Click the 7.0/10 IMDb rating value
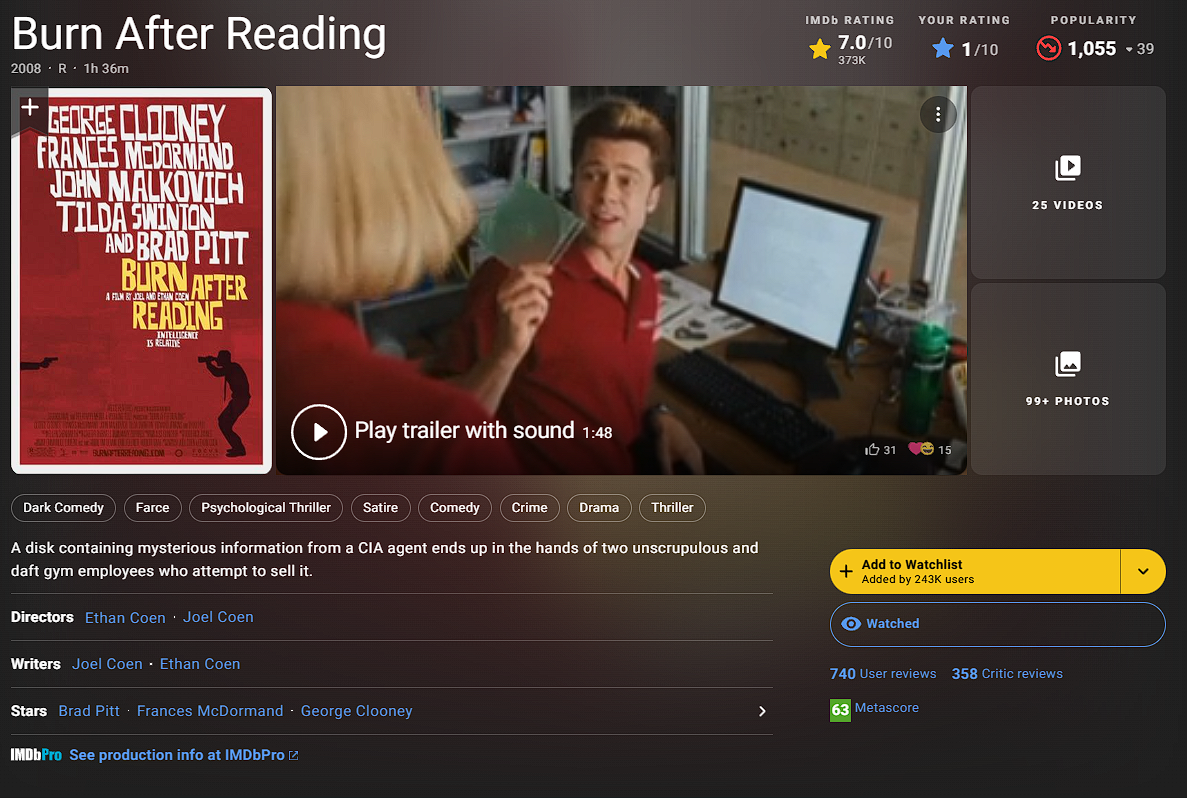Screen dimensions: 1187x798 (865, 42)
